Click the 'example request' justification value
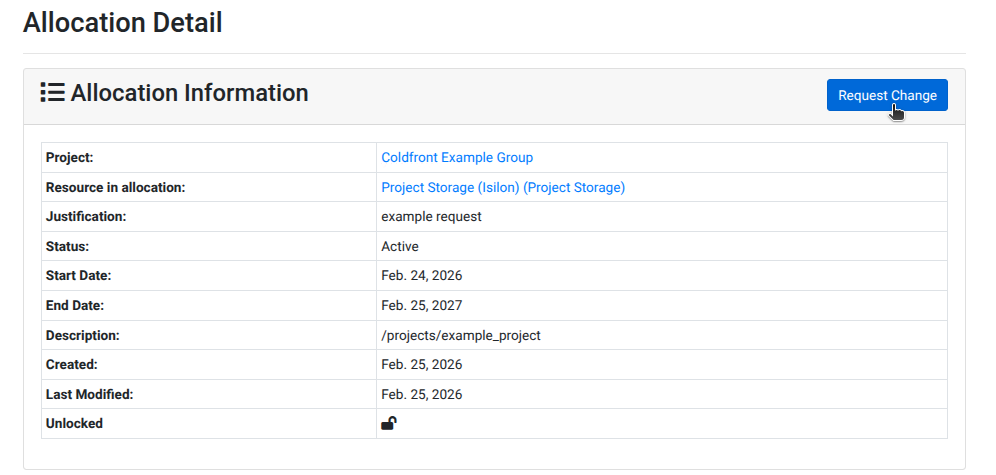 [431, 216]
